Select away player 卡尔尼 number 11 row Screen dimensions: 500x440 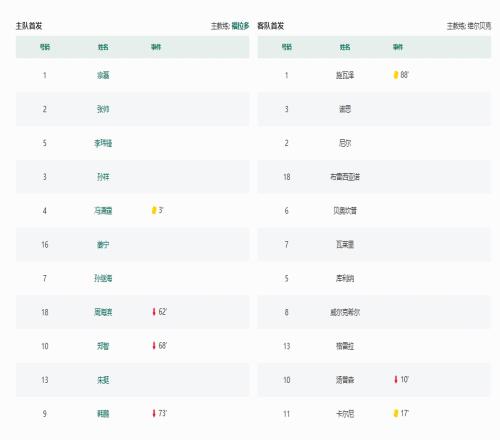374,414
